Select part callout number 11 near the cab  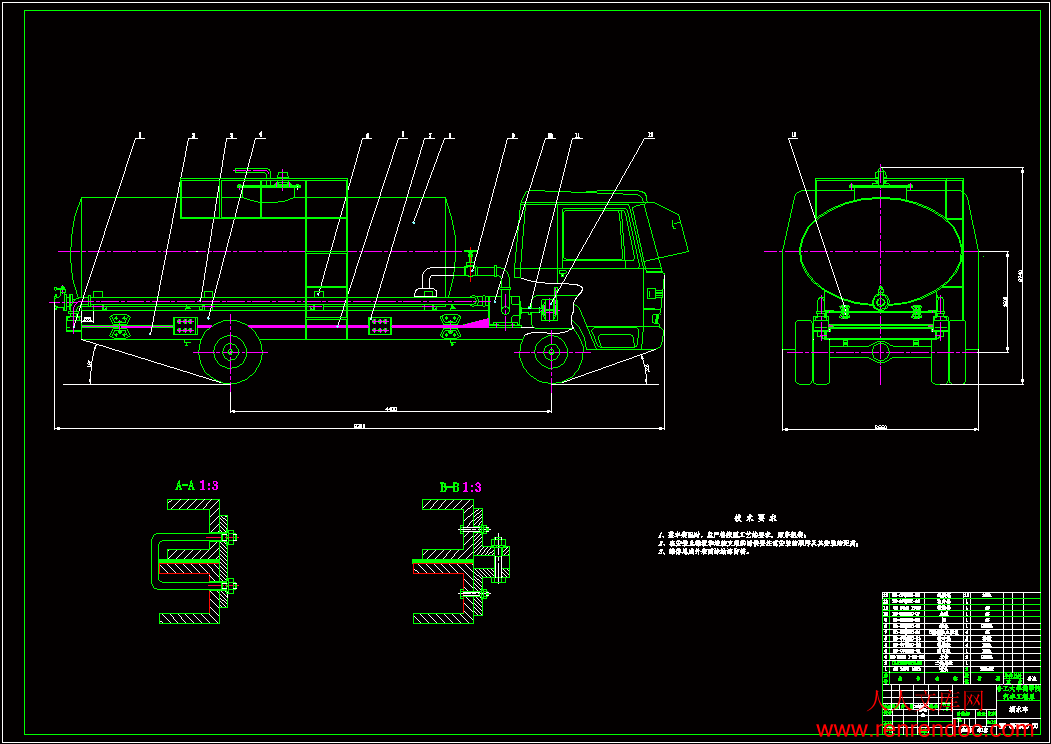pos(576,135)
